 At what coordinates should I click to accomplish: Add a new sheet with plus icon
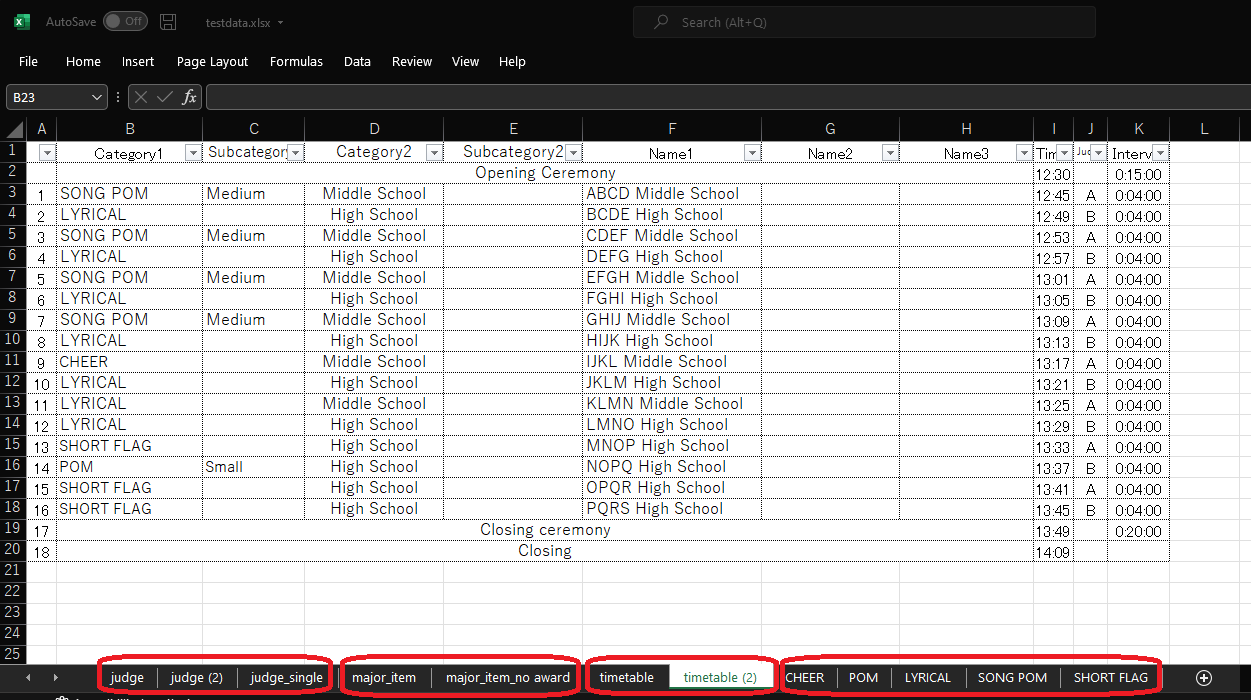(x=1204, y=677)
